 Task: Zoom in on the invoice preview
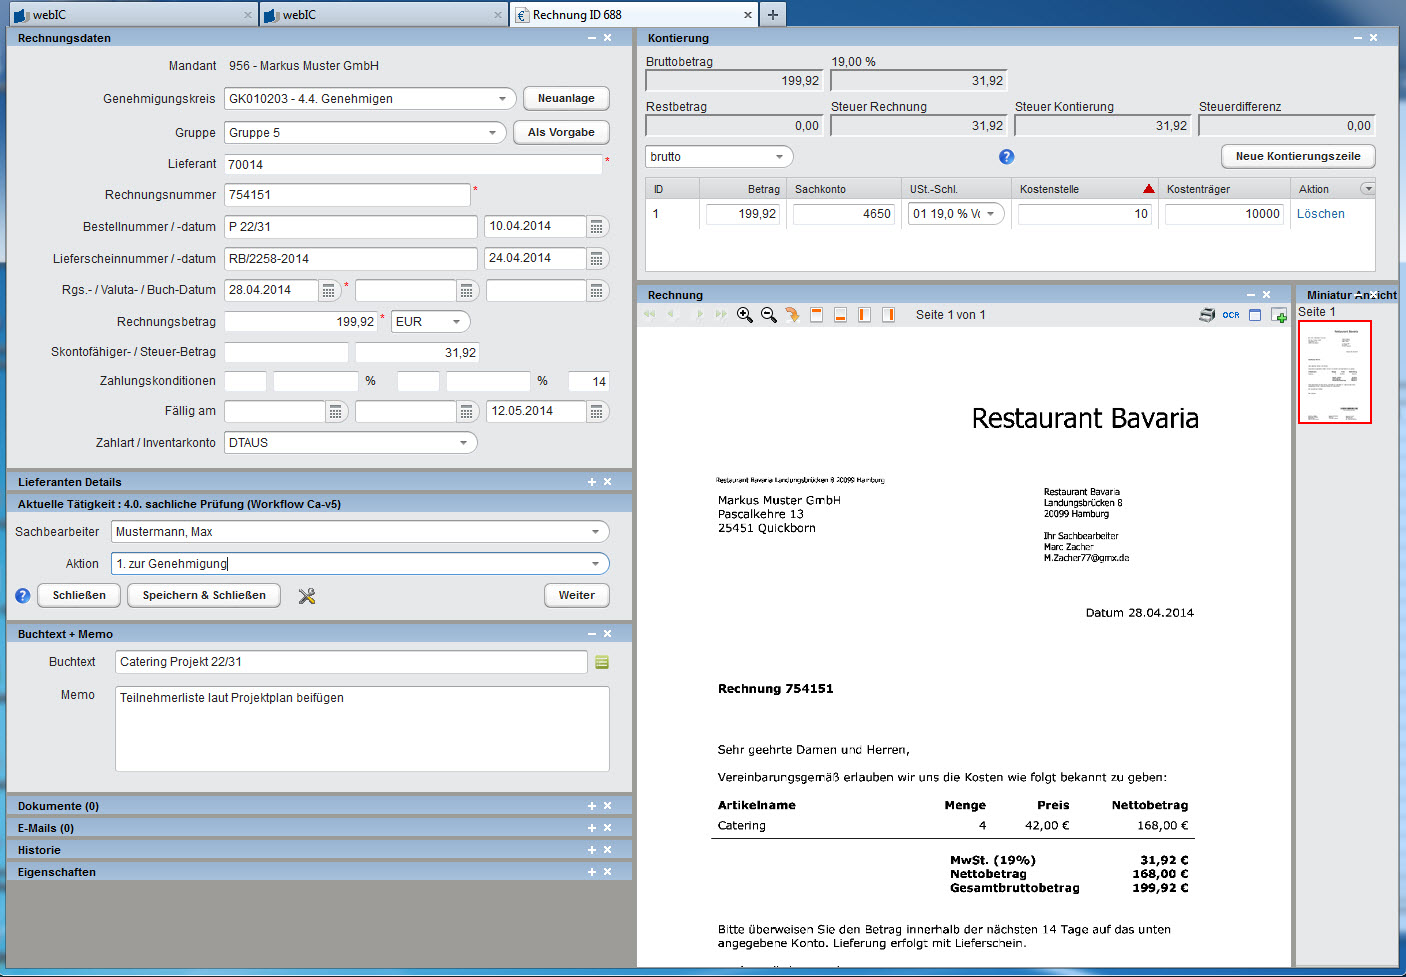pyautogui.click(x=744, y=315)
